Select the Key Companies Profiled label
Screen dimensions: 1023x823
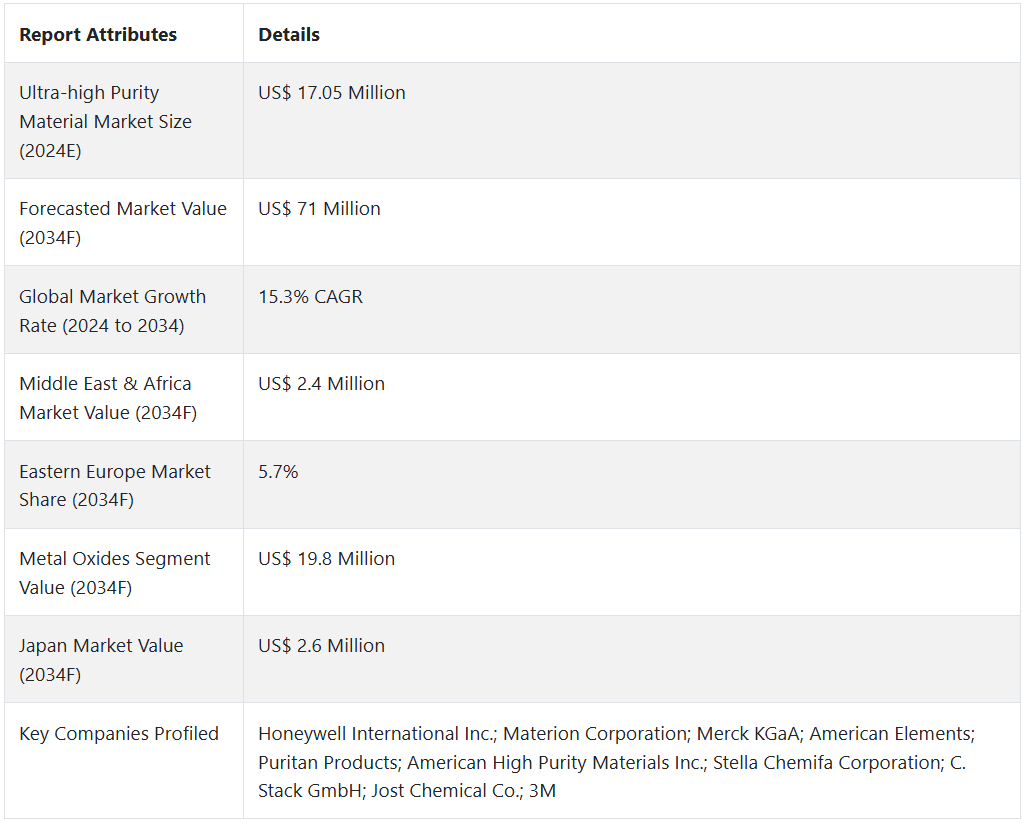pyautogui.click(x=118, y=734)
